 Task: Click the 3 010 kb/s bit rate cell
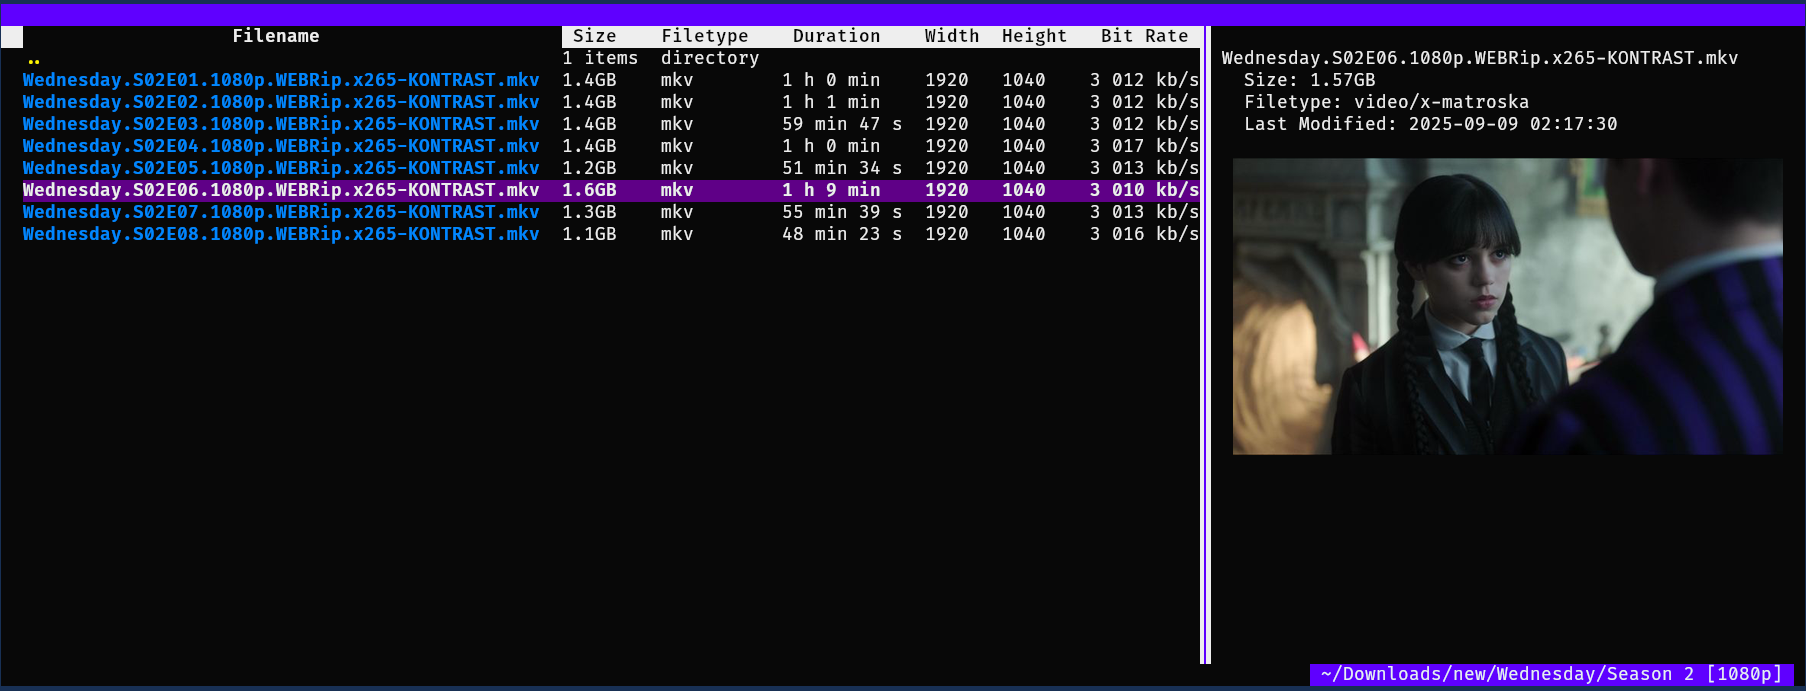click(x=1145, y=190)
